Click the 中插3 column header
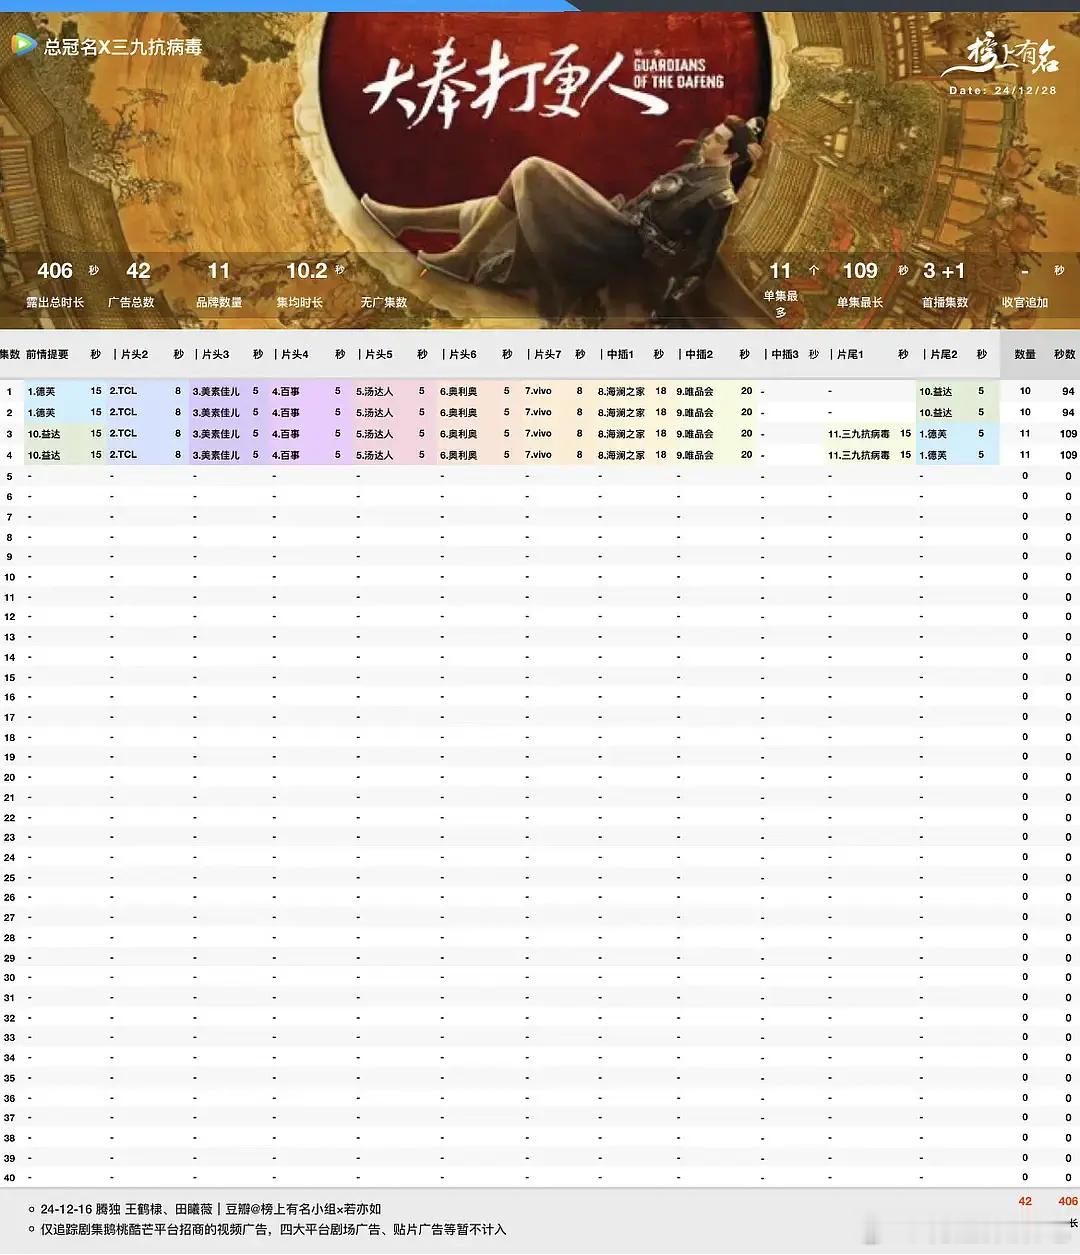 coord(785,354)
